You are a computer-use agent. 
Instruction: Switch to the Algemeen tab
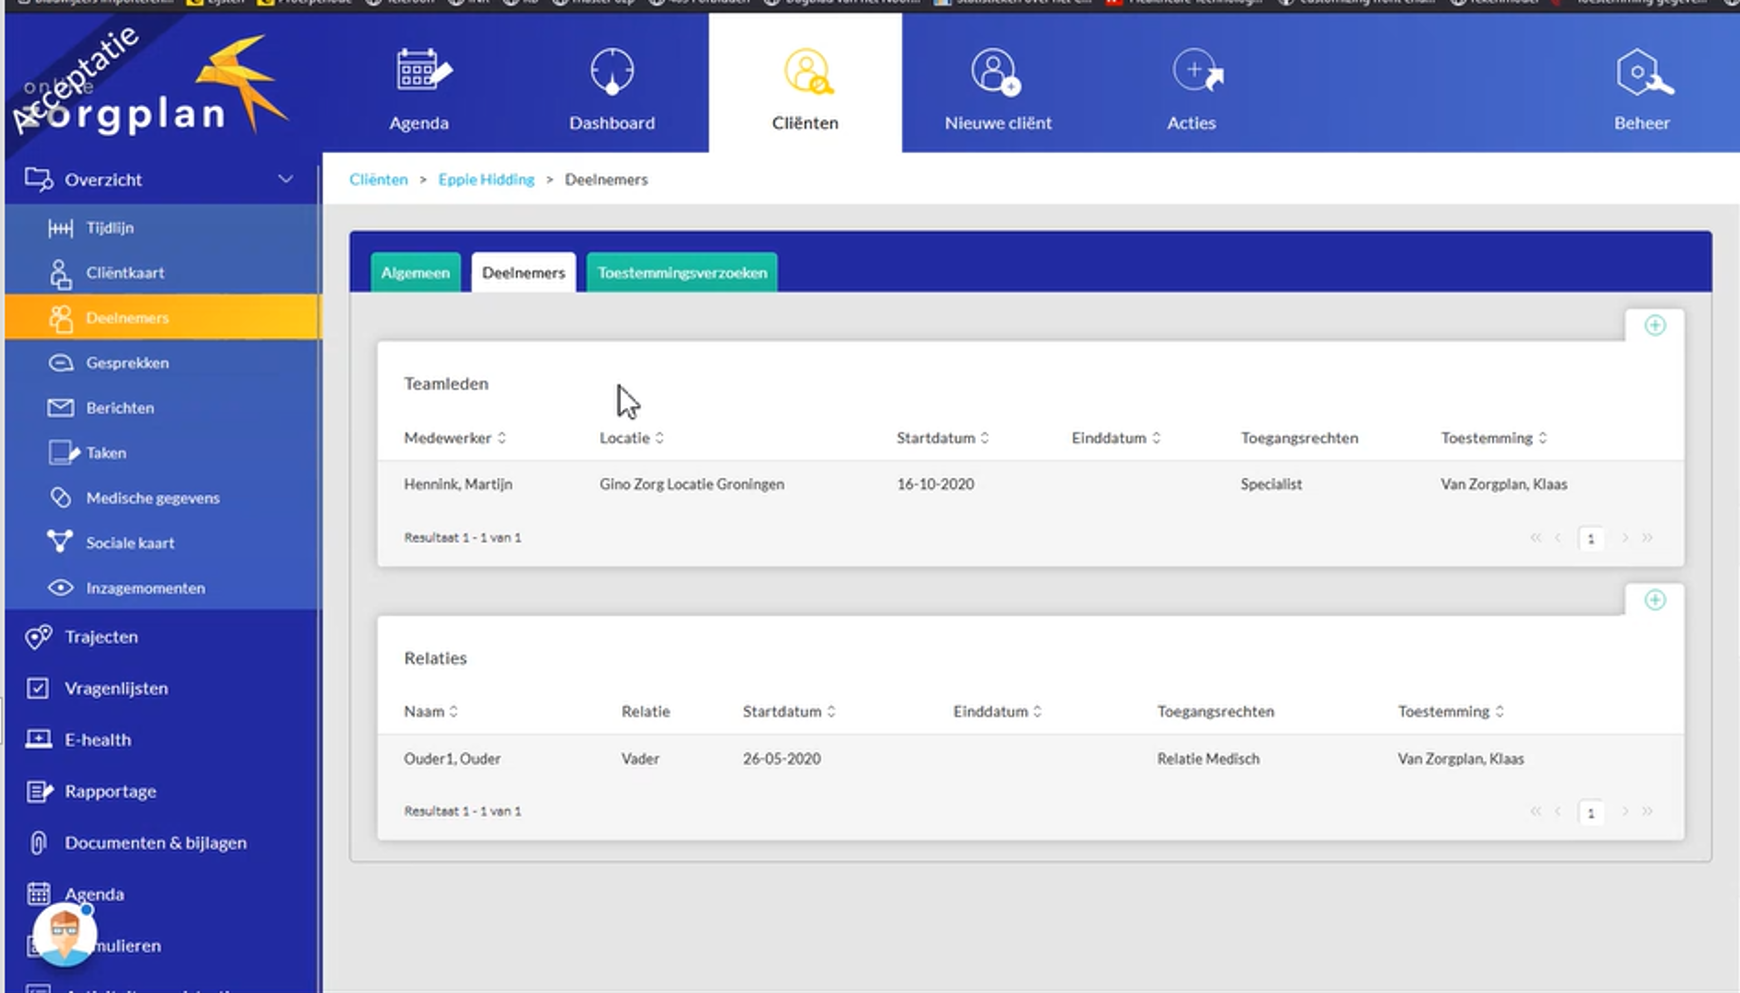[x=415, y=272]
